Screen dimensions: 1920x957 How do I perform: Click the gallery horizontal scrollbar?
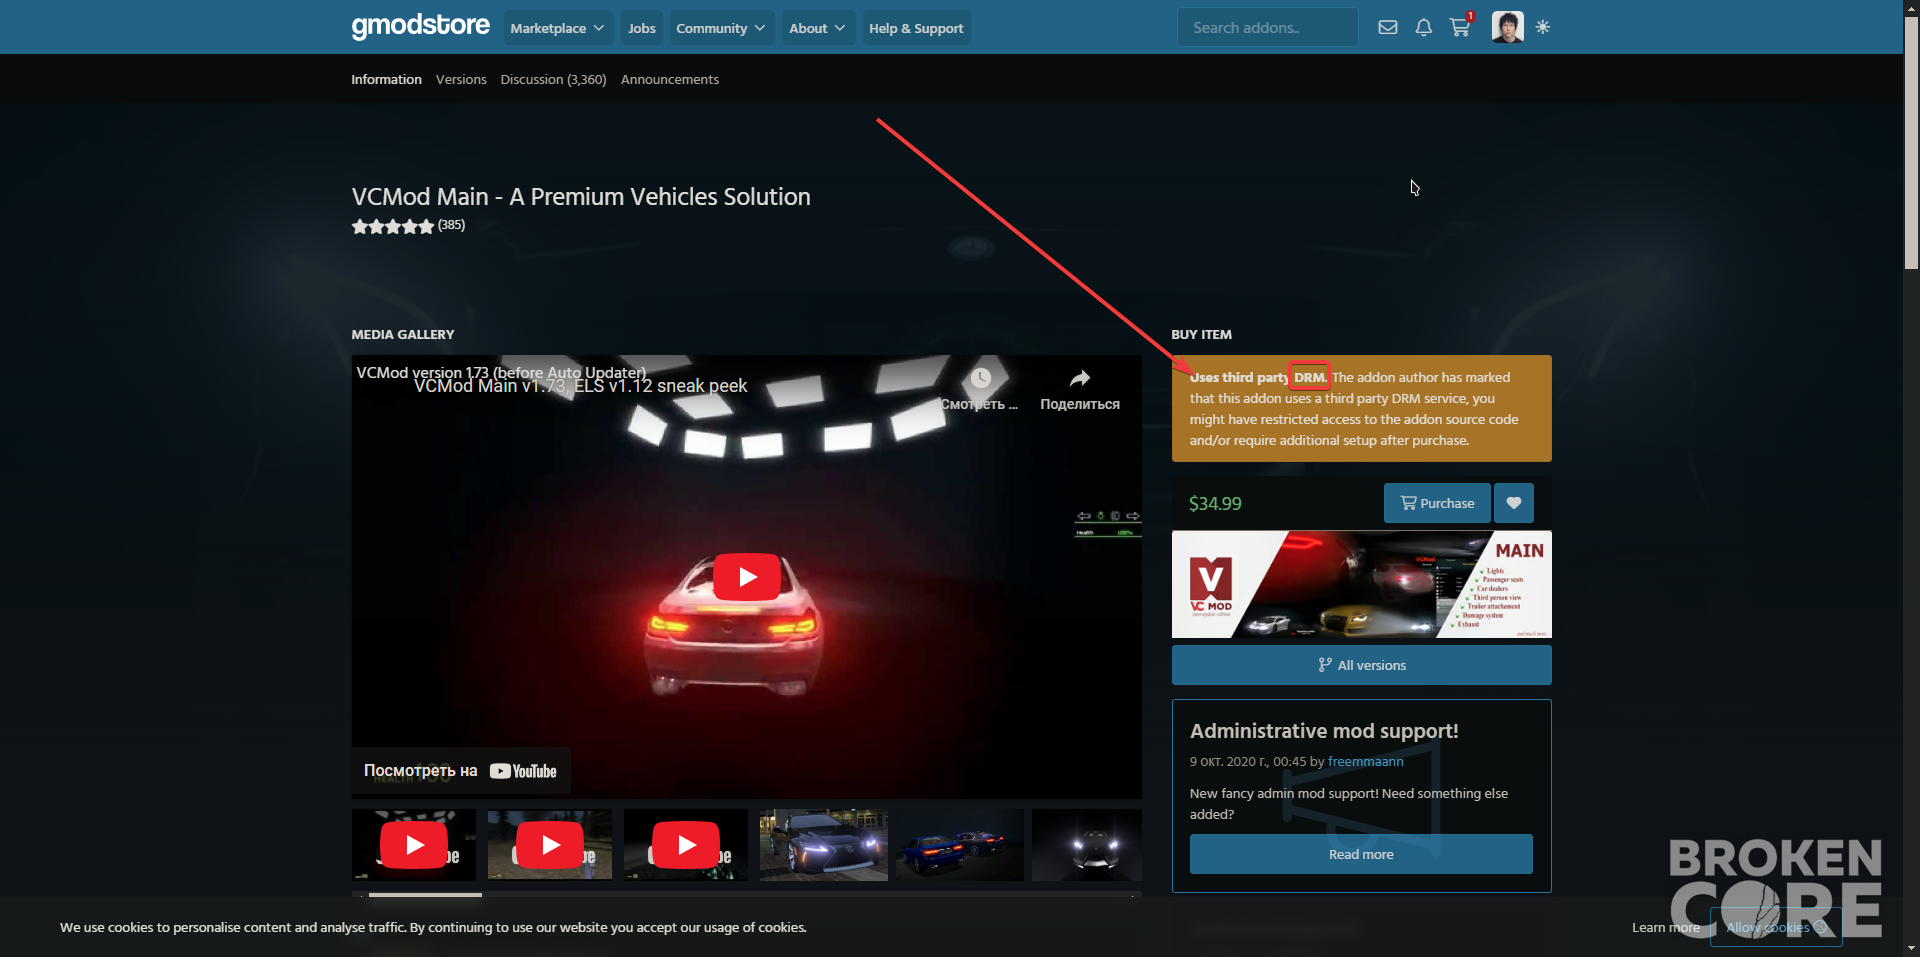425,895
